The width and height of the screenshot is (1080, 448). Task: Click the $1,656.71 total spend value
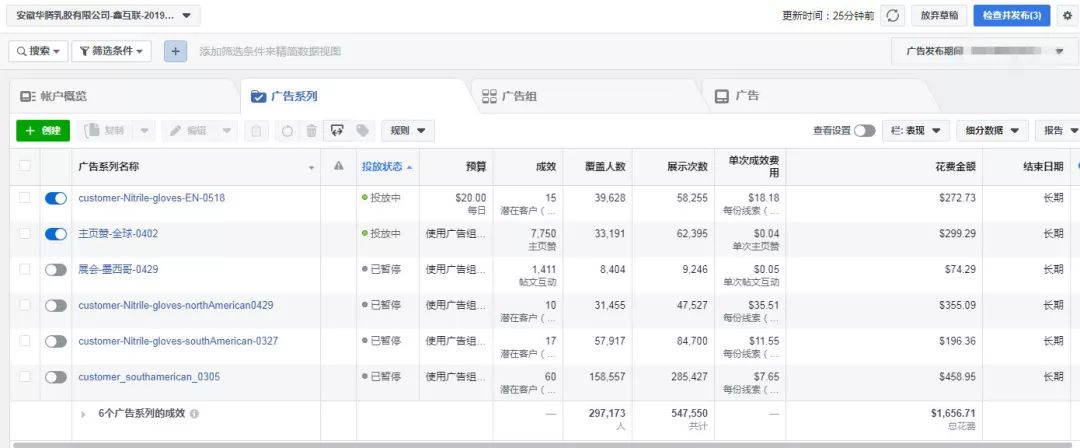pyautogui.click(x=953, y=413)
